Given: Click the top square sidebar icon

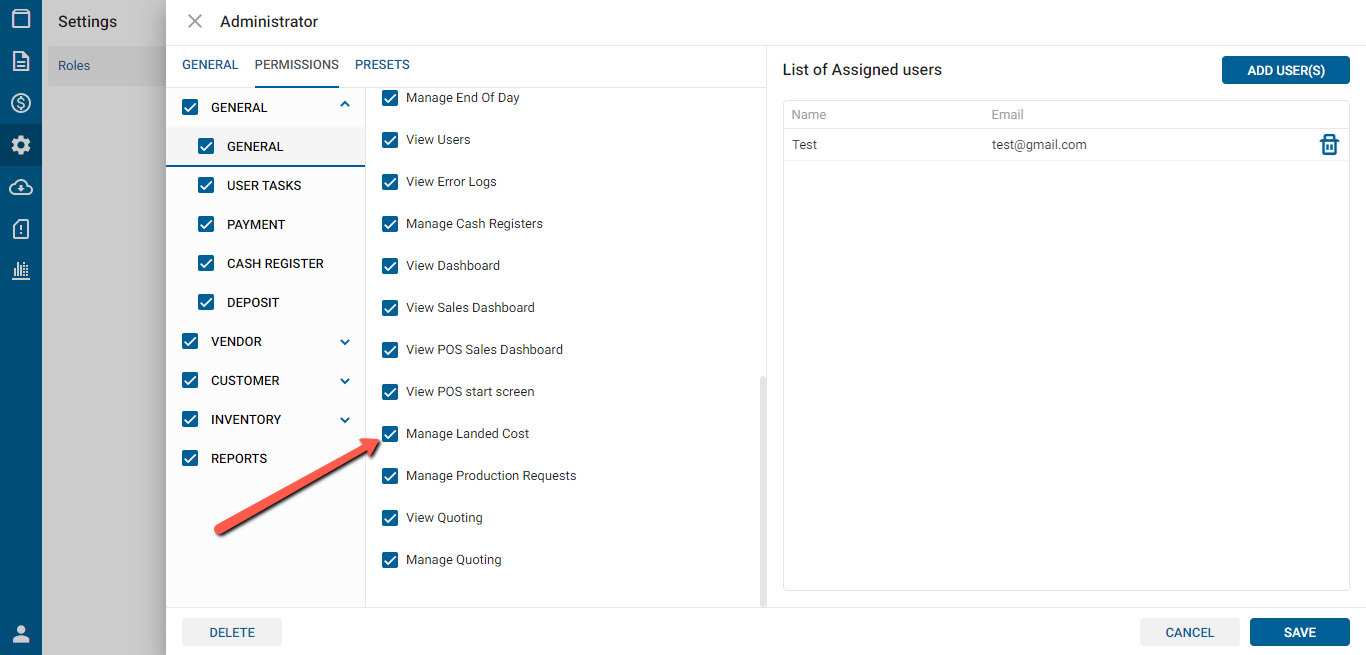Looking at the screenshot, I should tap(20, 19).
